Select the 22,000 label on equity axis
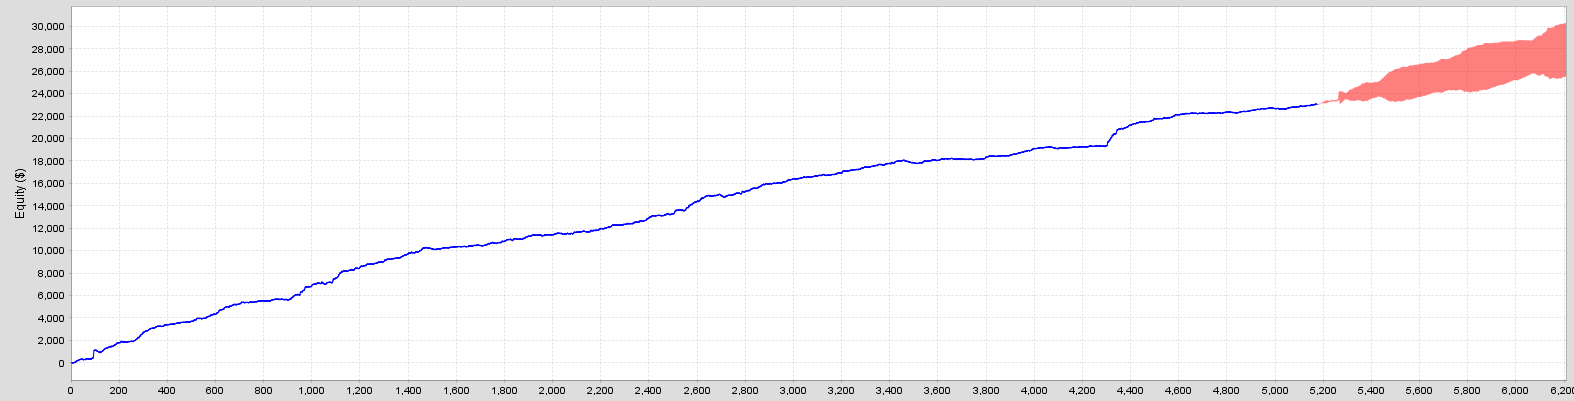This screenshot has width=1574, height=401. 49,116
